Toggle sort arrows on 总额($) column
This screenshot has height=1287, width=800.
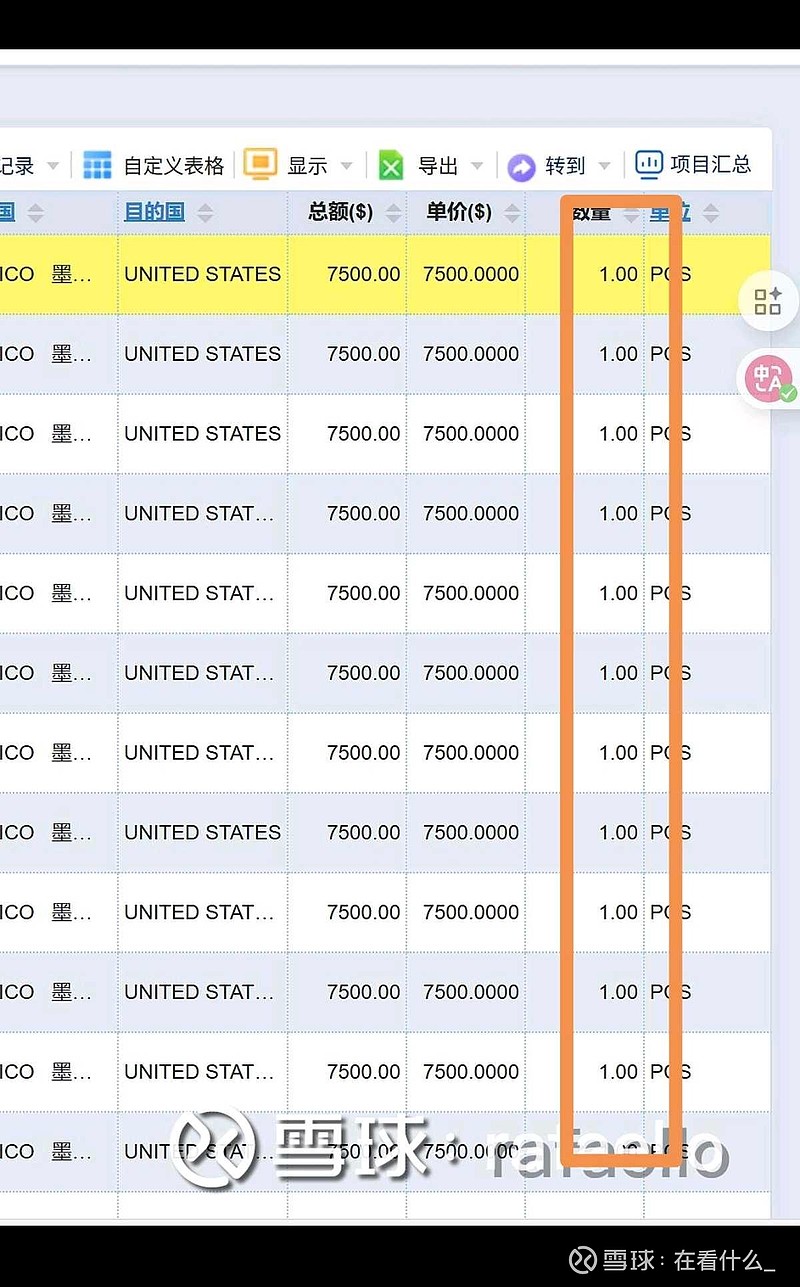394,213
